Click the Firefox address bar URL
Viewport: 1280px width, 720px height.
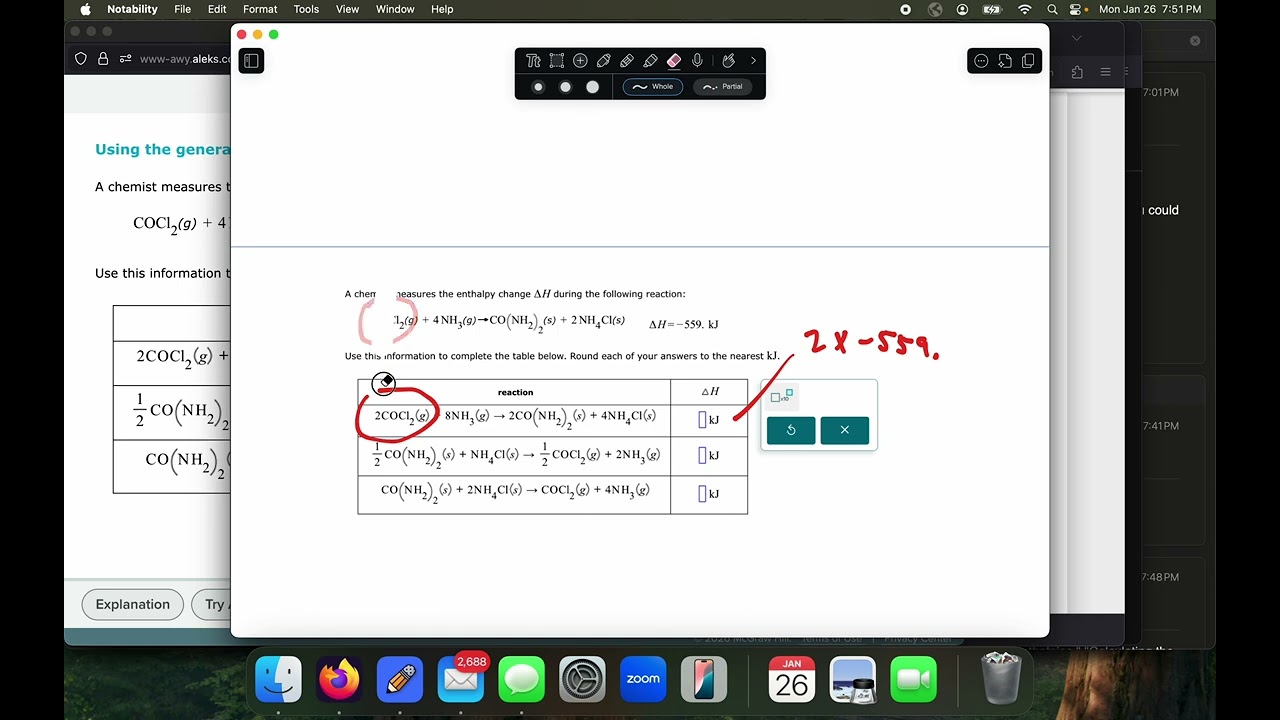click(x=184, y=59)
